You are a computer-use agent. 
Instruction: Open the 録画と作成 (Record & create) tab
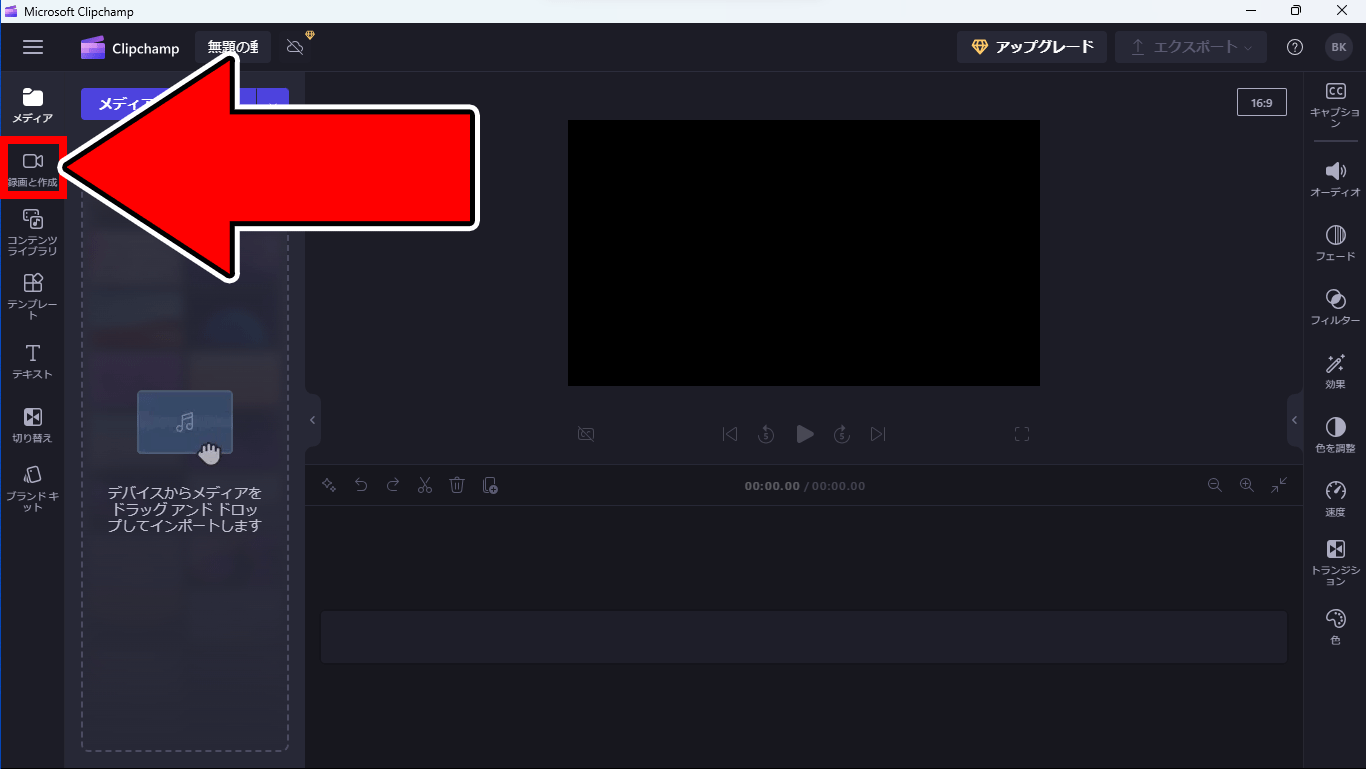pos(33,169)
